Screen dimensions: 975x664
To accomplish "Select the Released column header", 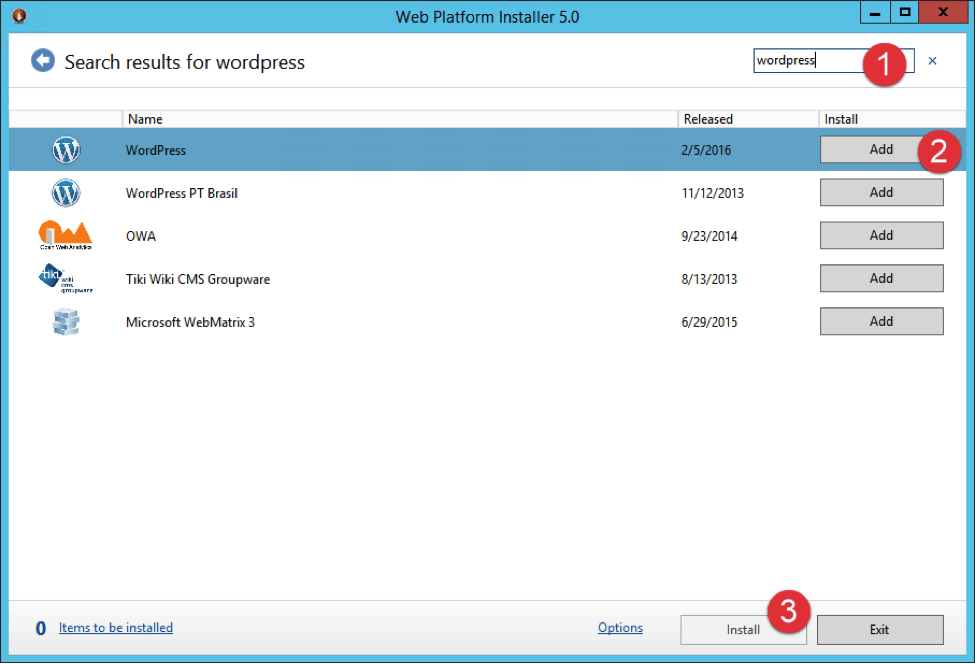I will pos(708,118).
